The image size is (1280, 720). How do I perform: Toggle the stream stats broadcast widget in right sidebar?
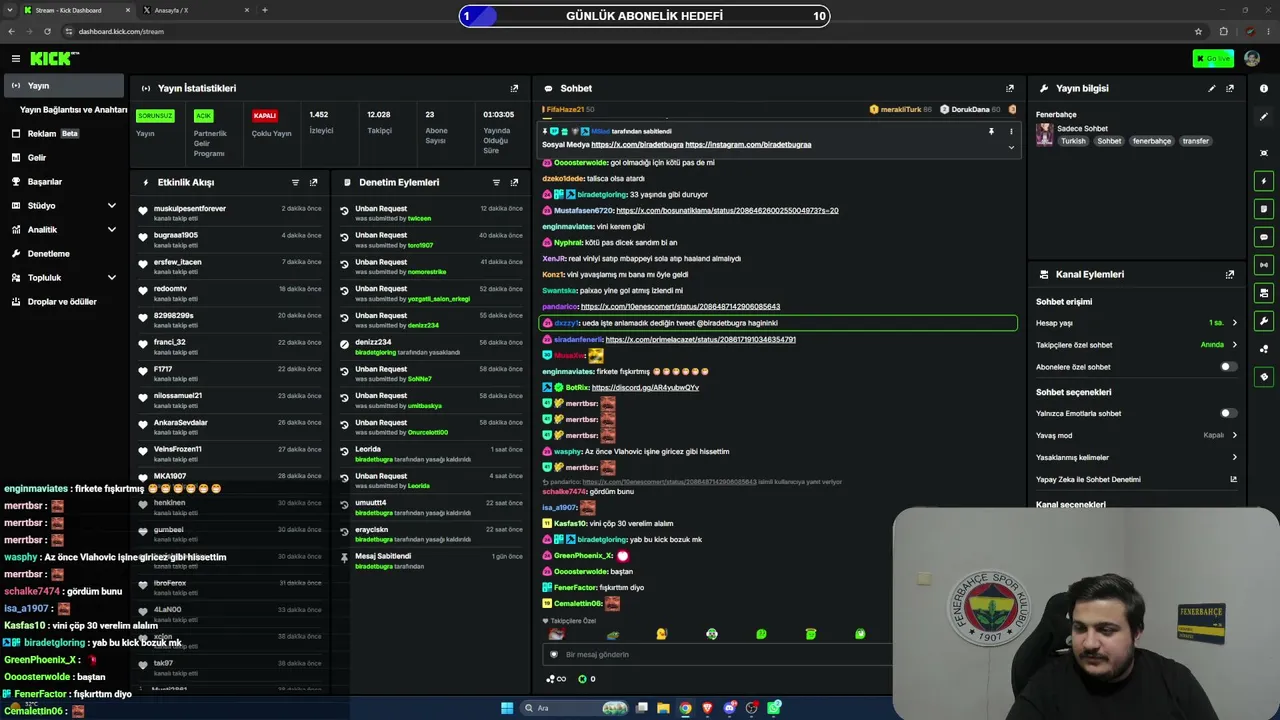pos(1264,265)
